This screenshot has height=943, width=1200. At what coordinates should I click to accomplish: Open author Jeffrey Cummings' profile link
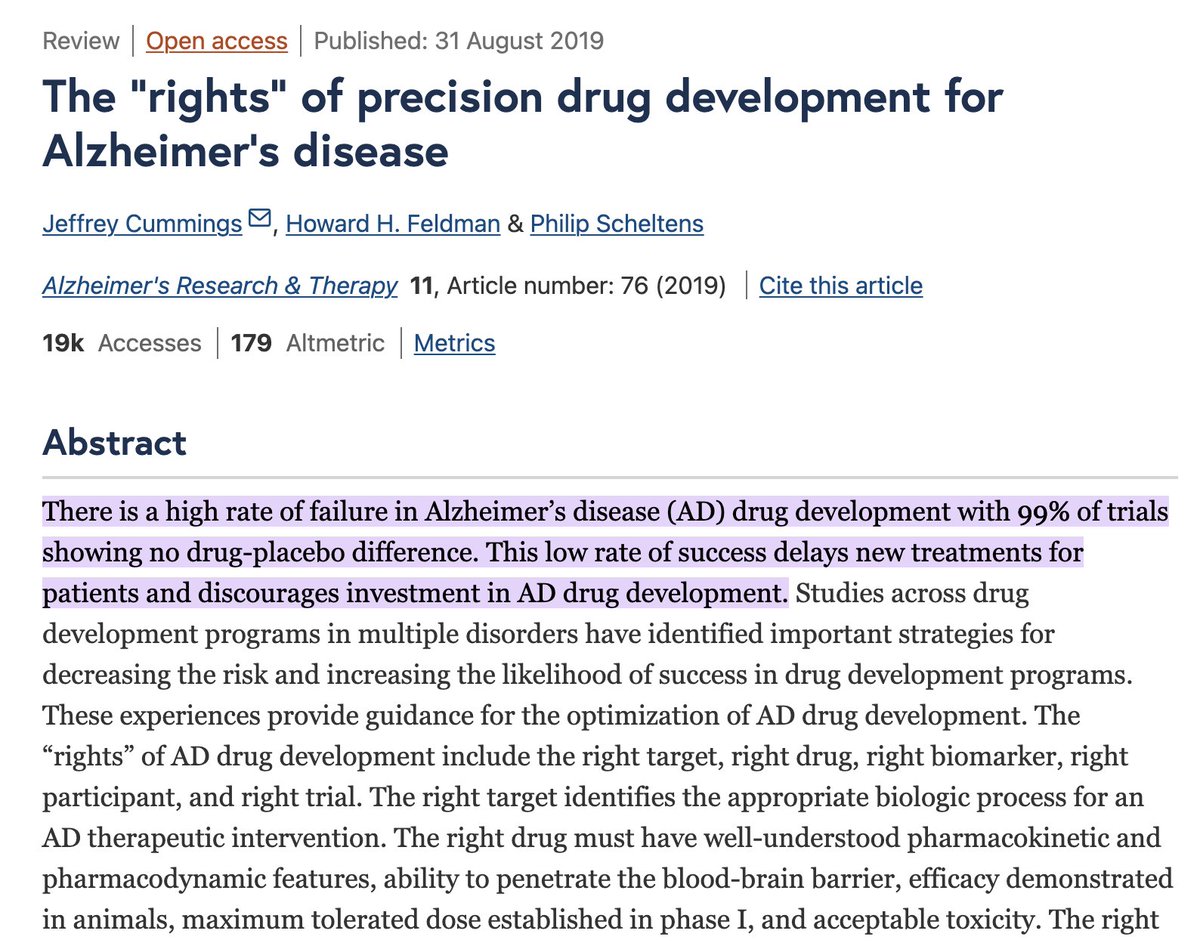(142, 223)
